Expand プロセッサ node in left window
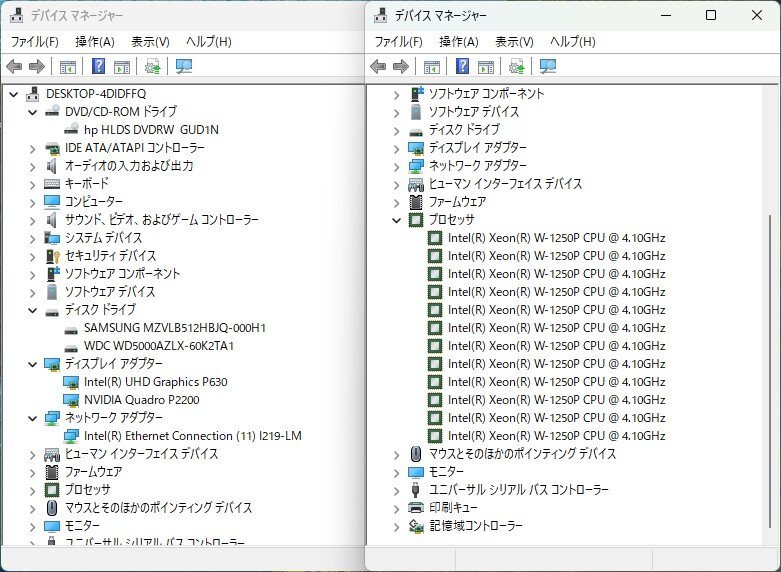 (x=32, y=490)
